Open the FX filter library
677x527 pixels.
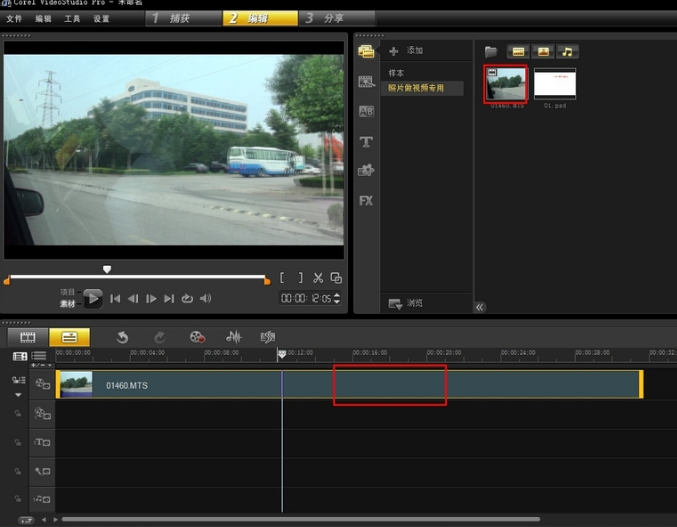pos(366,200)
